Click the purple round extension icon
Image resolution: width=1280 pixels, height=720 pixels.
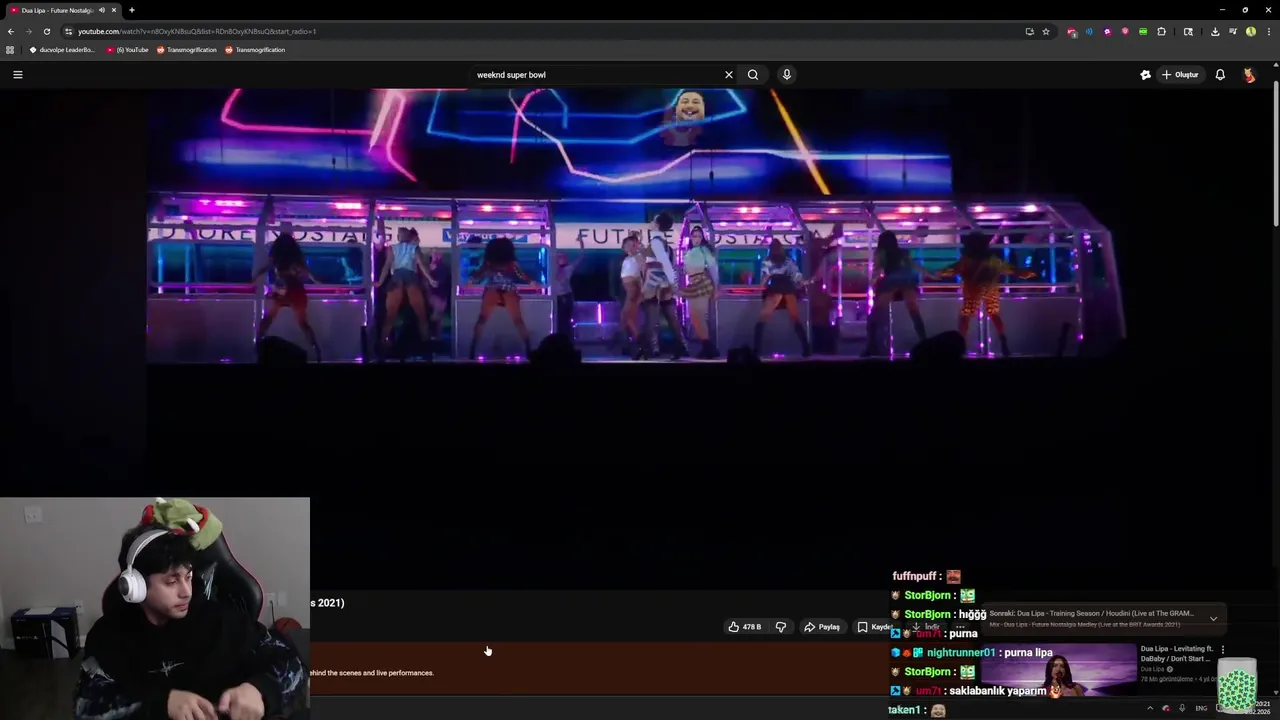[x=1107, y=31]
